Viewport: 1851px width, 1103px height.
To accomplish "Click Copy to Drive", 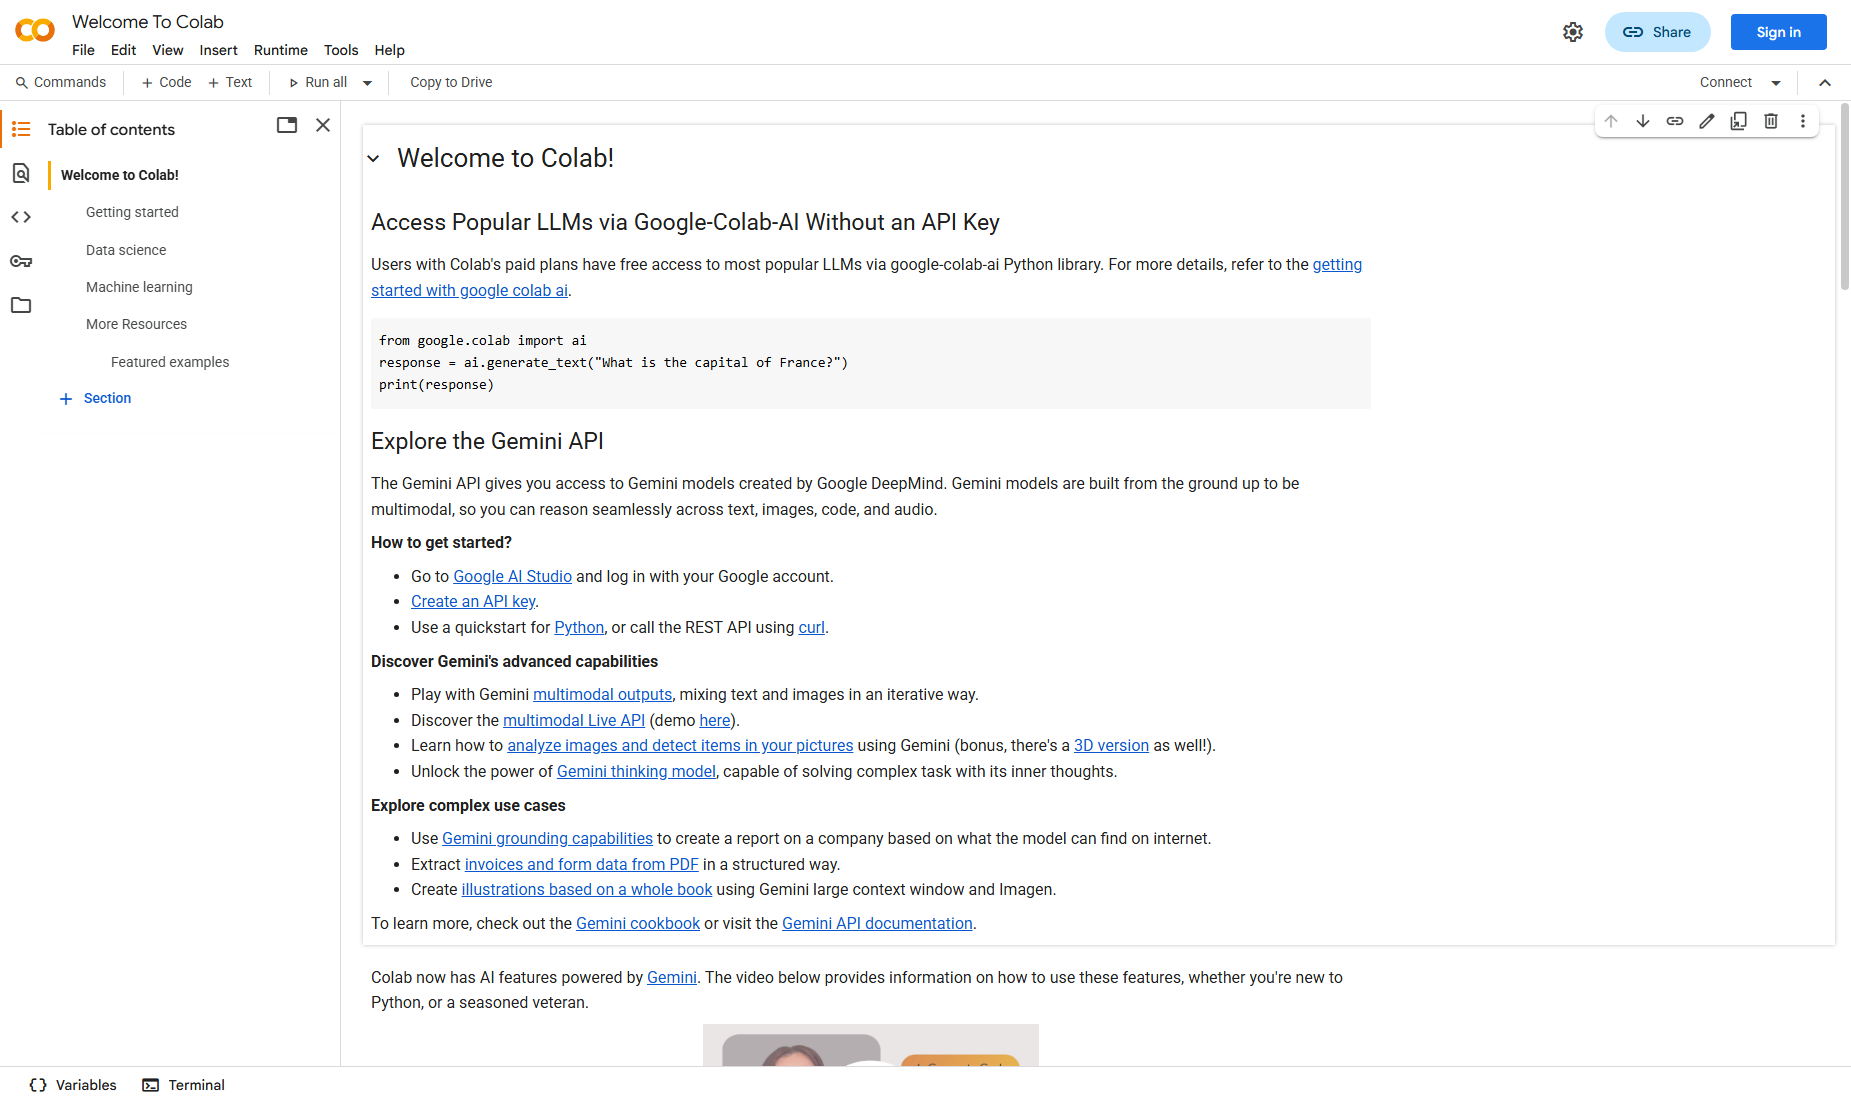I will pos(451,82).
